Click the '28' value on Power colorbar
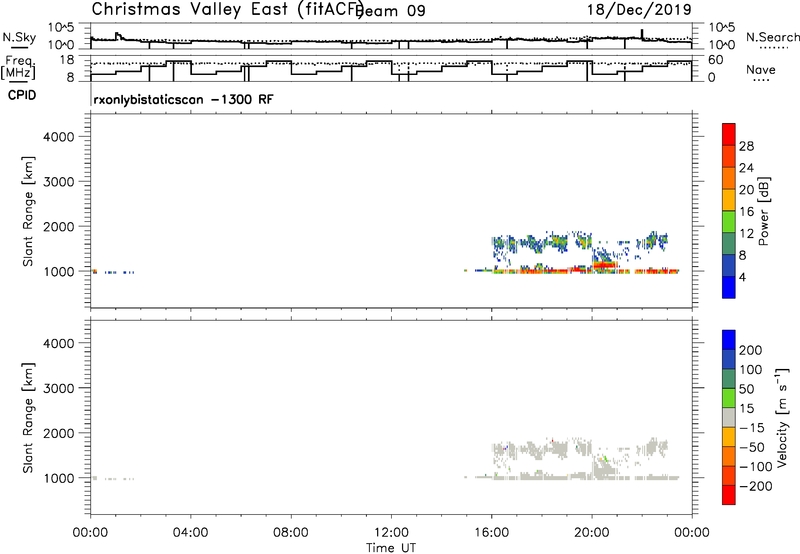The width and height of the screenshot is (800, 554). pos(746,146)
